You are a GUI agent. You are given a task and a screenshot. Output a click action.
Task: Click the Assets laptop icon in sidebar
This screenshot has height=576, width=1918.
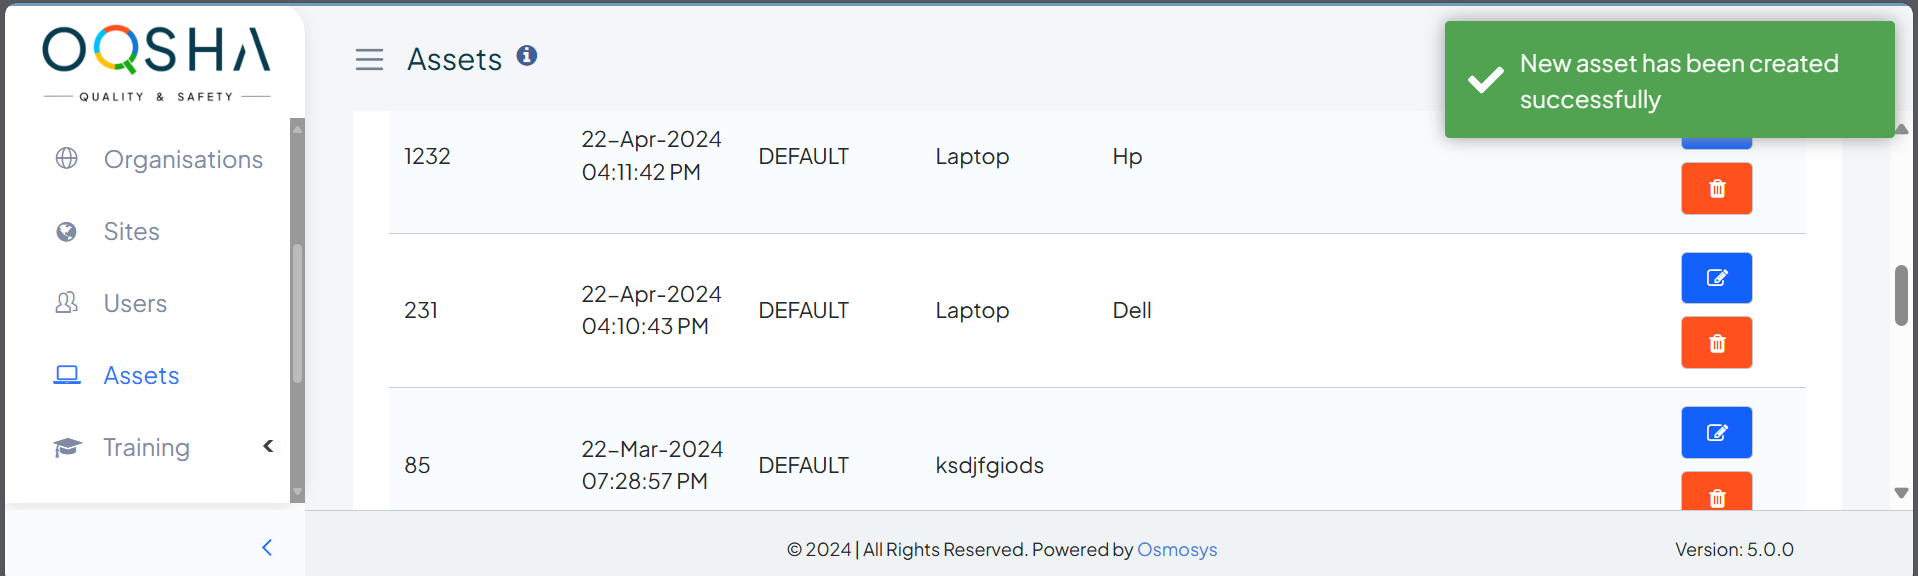point(67,375)
